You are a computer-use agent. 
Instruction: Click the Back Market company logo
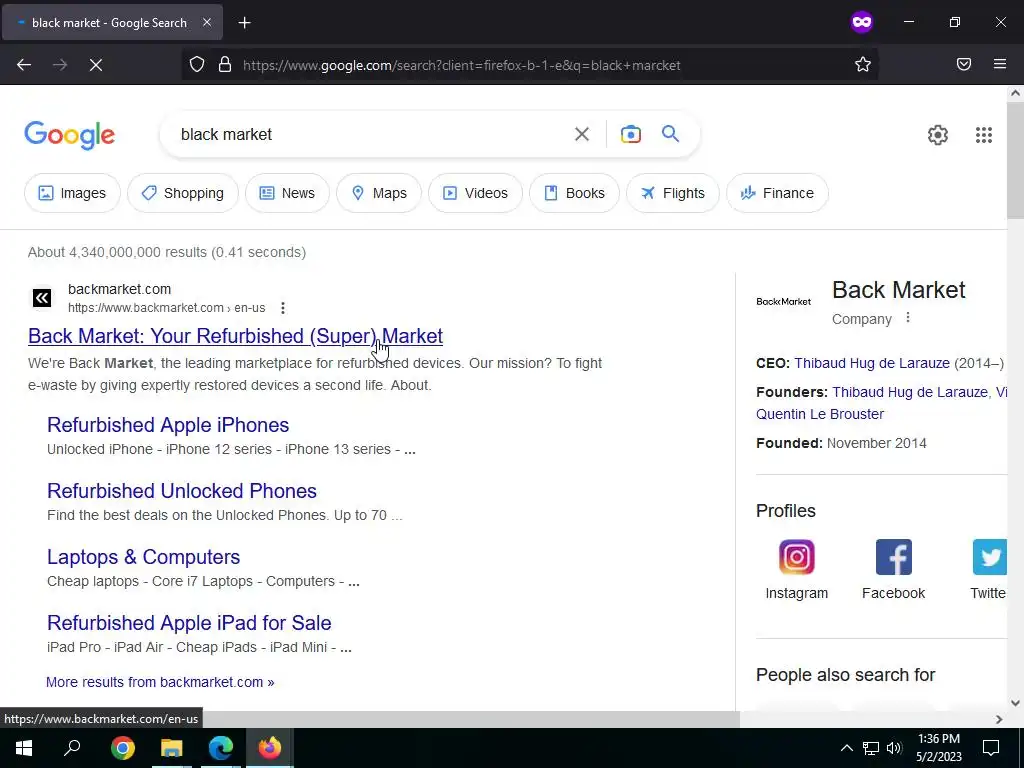coord(784,301)
